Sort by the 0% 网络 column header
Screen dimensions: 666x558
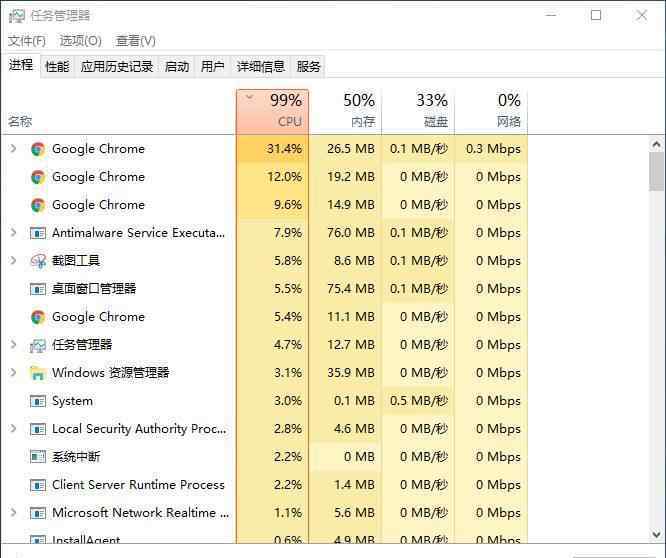pyautogui.click(x=491, y=111)
